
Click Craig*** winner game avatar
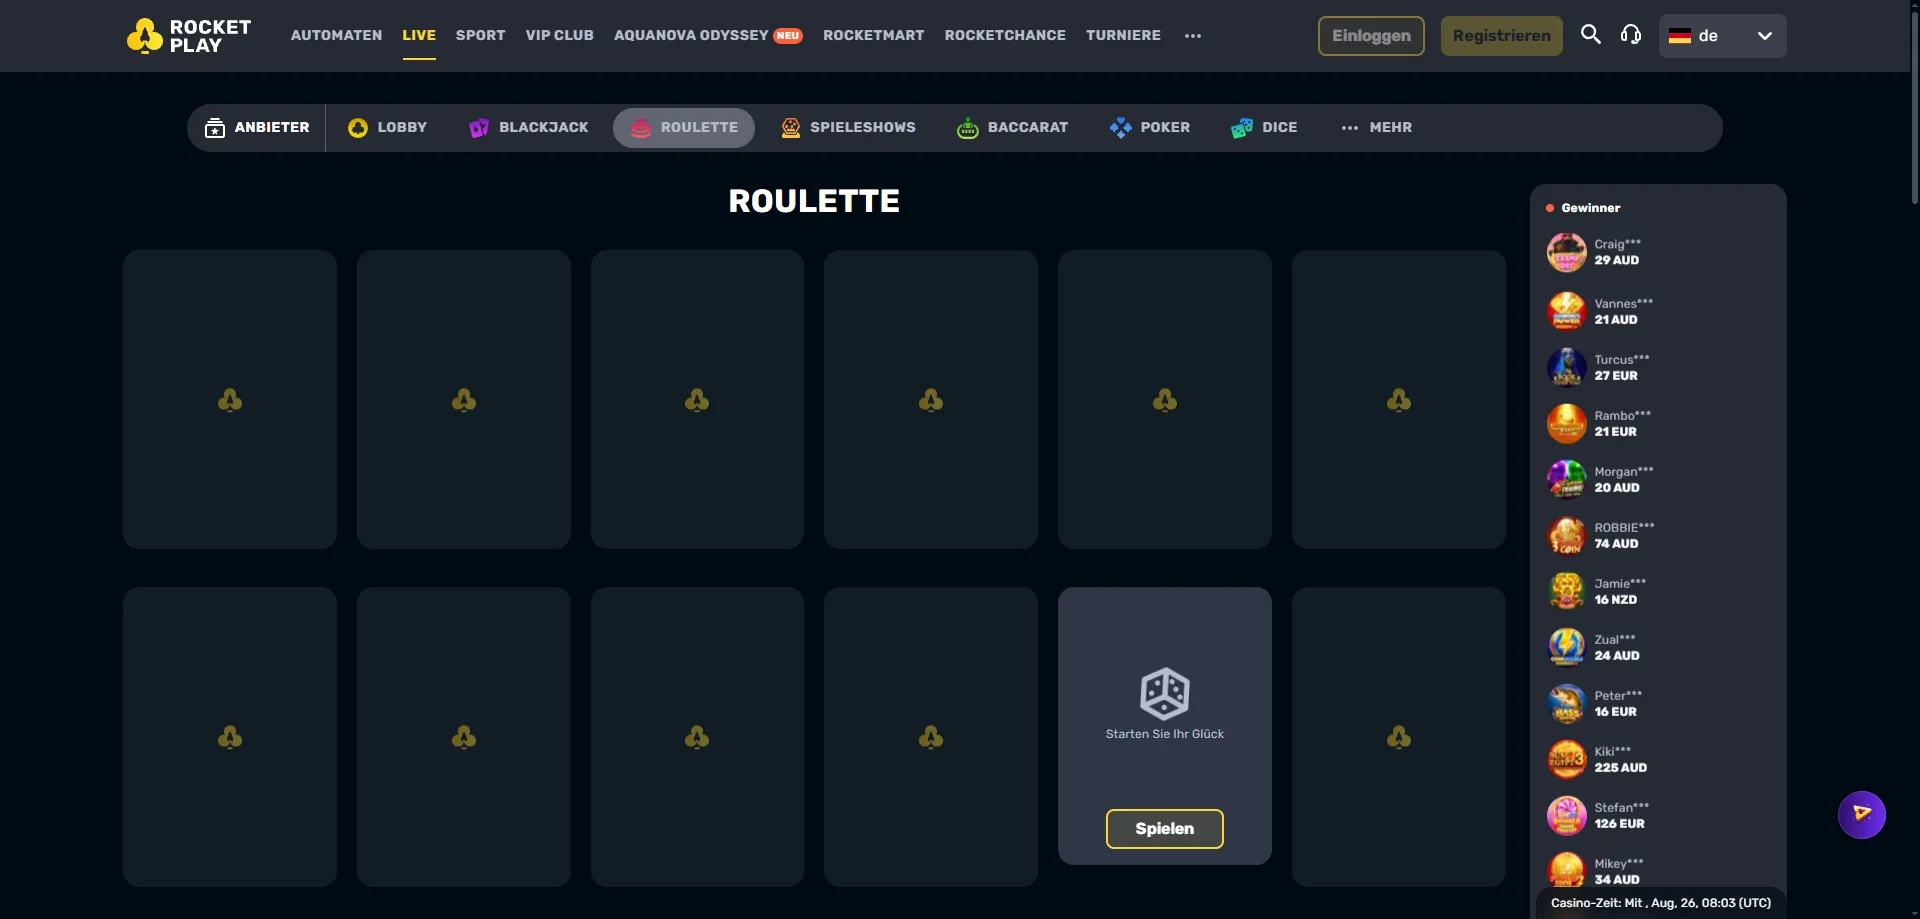pyautogui.click(x=1566, y=252)
